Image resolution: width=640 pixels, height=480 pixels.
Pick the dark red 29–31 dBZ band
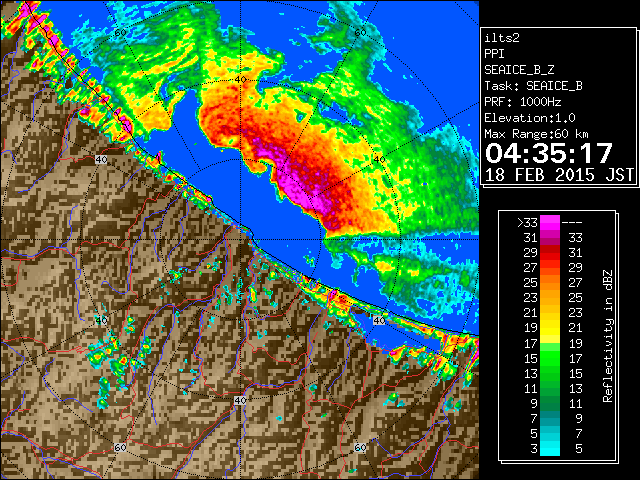click(550, 252)
